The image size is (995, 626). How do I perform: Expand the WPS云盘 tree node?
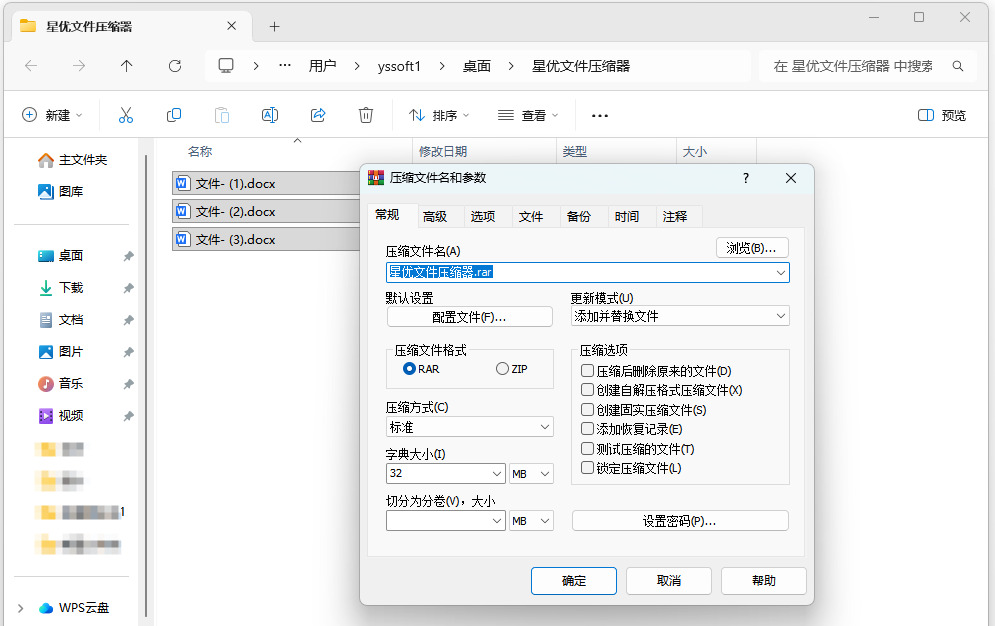point(20,608)
